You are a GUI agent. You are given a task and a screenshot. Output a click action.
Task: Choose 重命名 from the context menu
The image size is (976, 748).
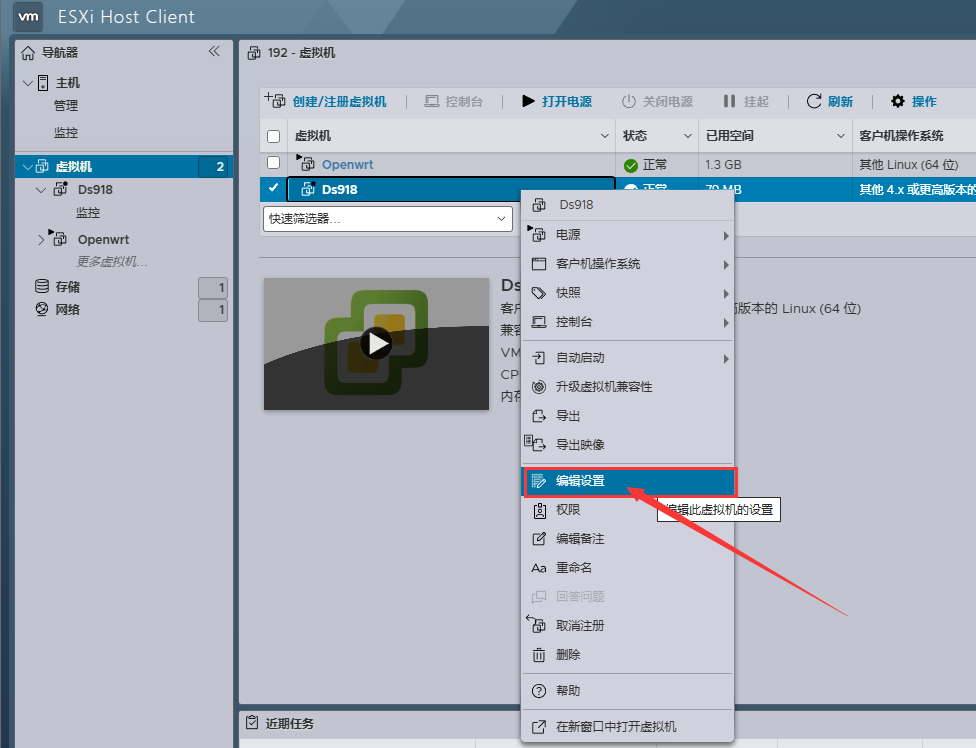(x=628, y=568)
